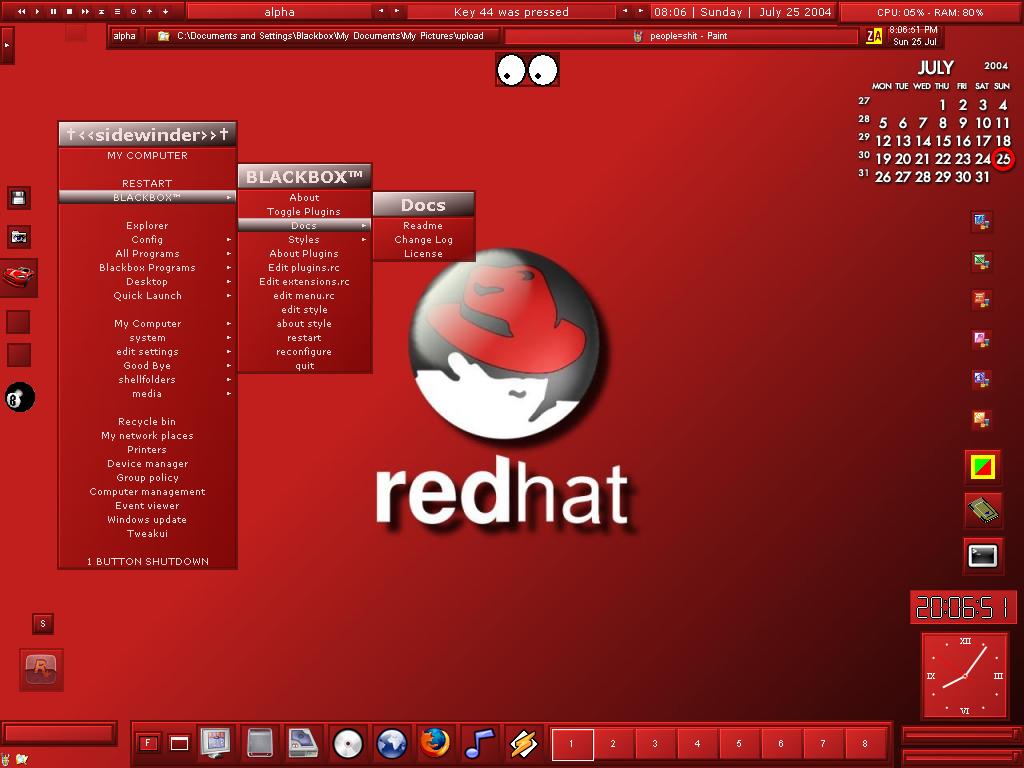Switch to workspace 5 in the pager
This screenshot has width=1024, height=768.
[739, 744]
